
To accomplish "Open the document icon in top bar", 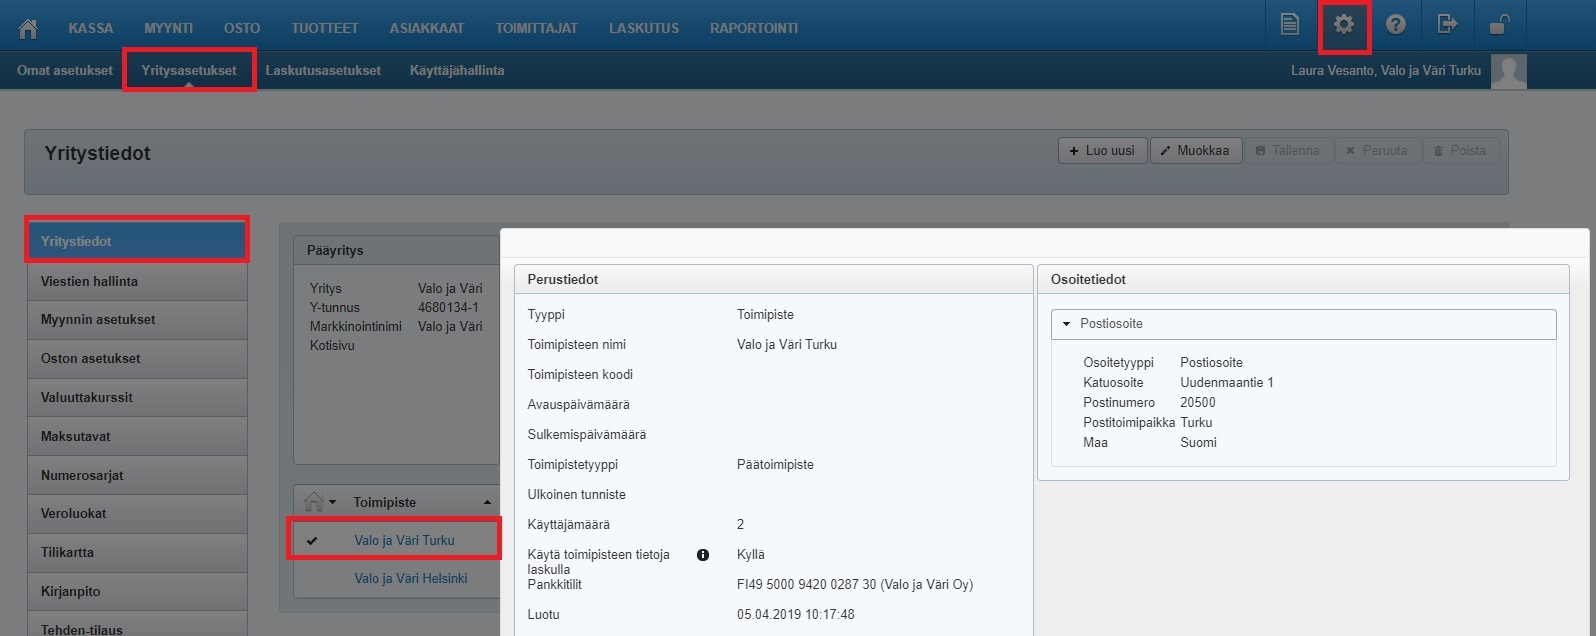I will pyautogui.click(x=1290, y=25).
